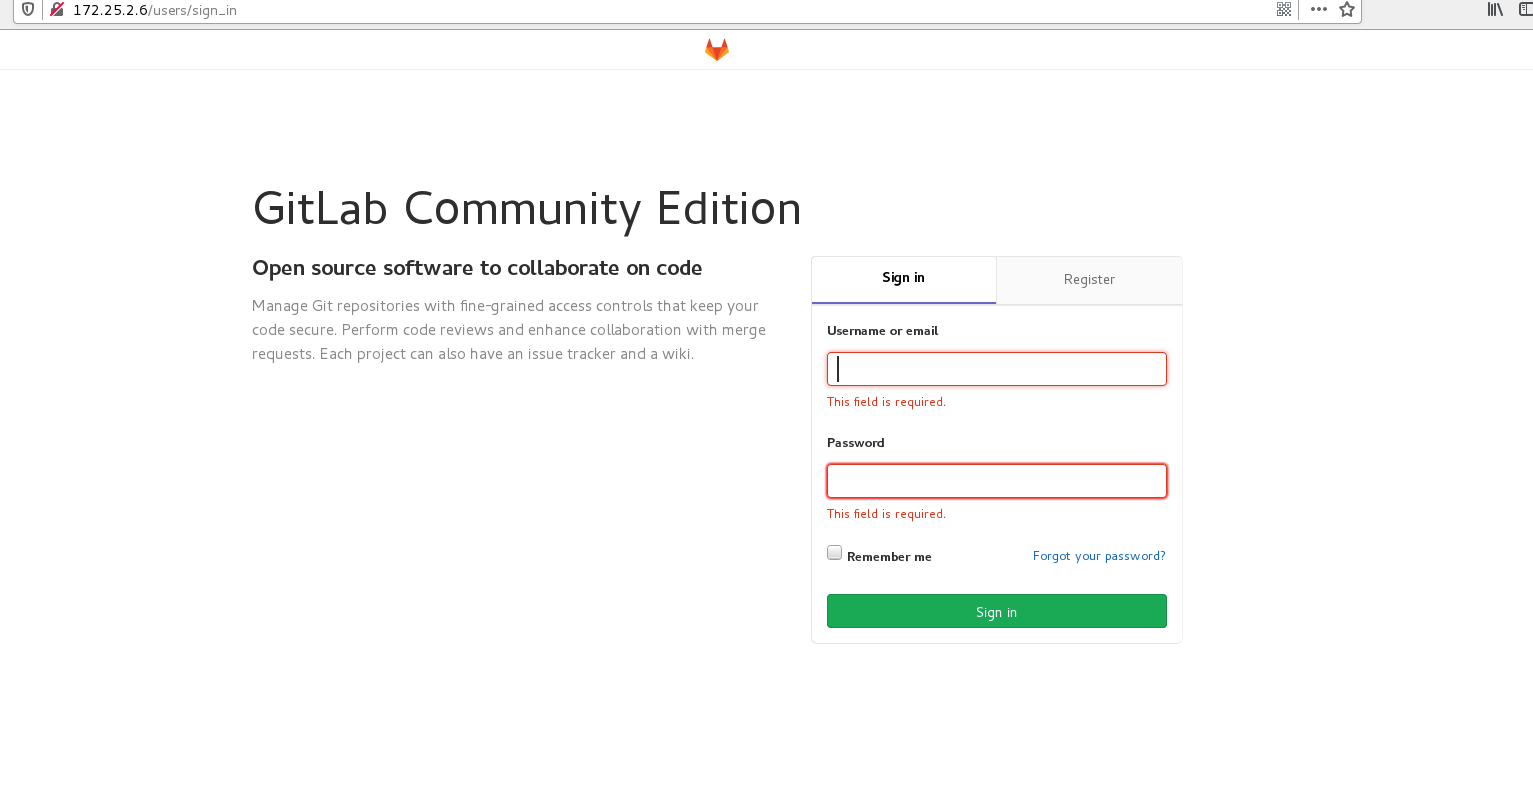Click the Username or email label
This screenshot has width=1533, height=795.
[882, 331]
